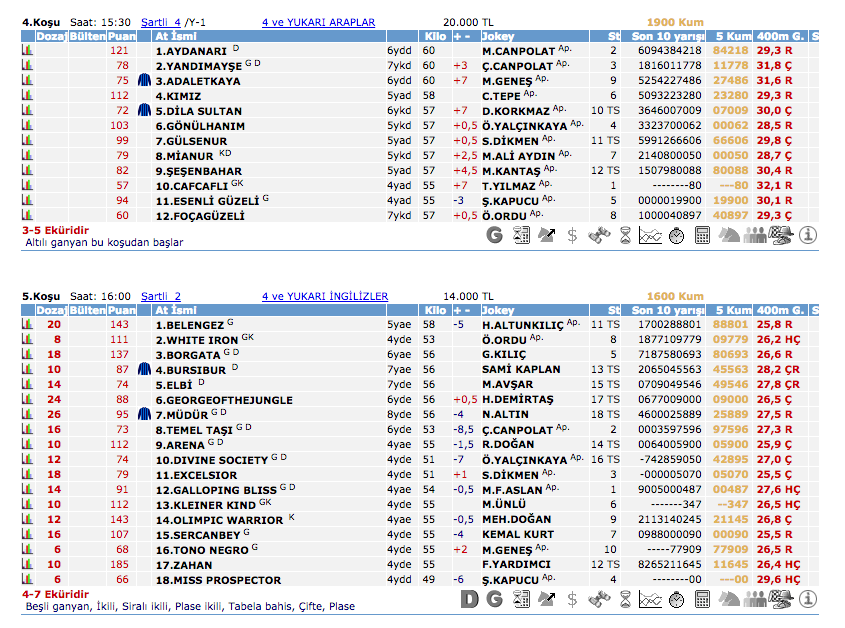Open the binoculars icon for race 4
The image size is (845, 628).
[598, 235]
